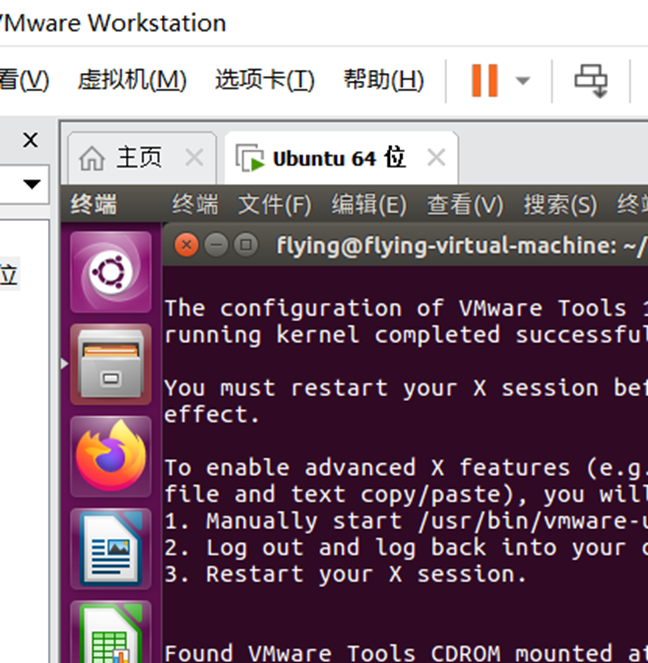Image resolution: width=648 pixels, height=663 pixels.
Task: Open the terminal 文件(F) menu
Action: pyautogui.click(x=275, y=205)
